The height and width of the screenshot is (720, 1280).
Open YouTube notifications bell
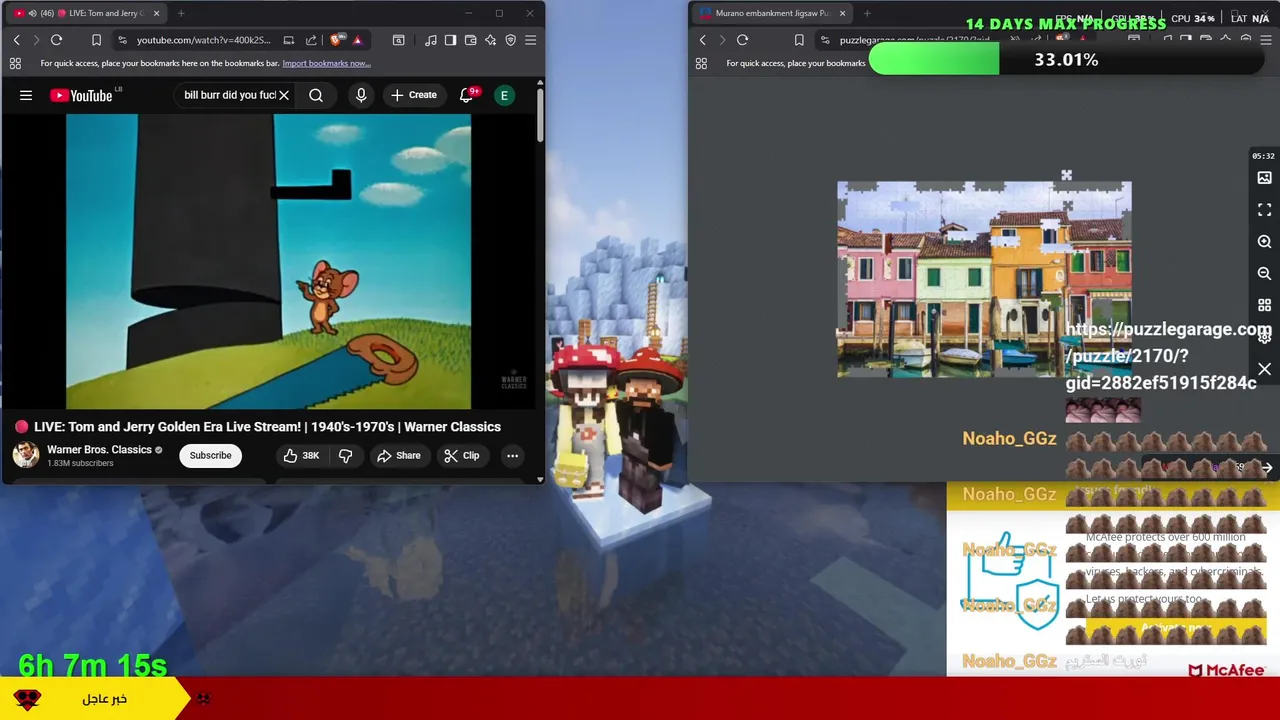pos(466,95)
